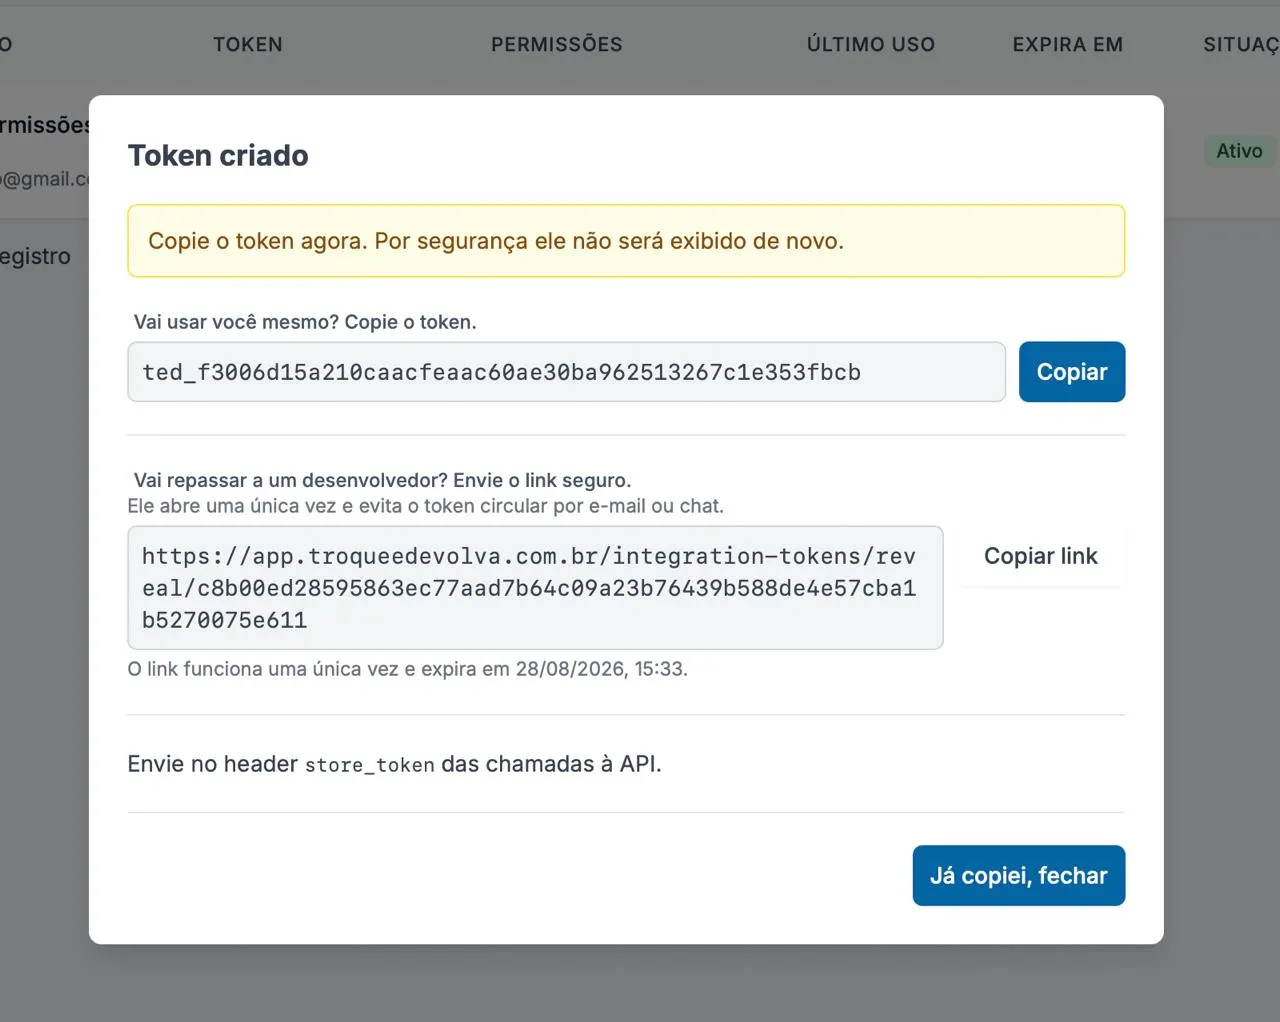
Task: Click the PERMISSÕES column header
Action: pos(557,44)
